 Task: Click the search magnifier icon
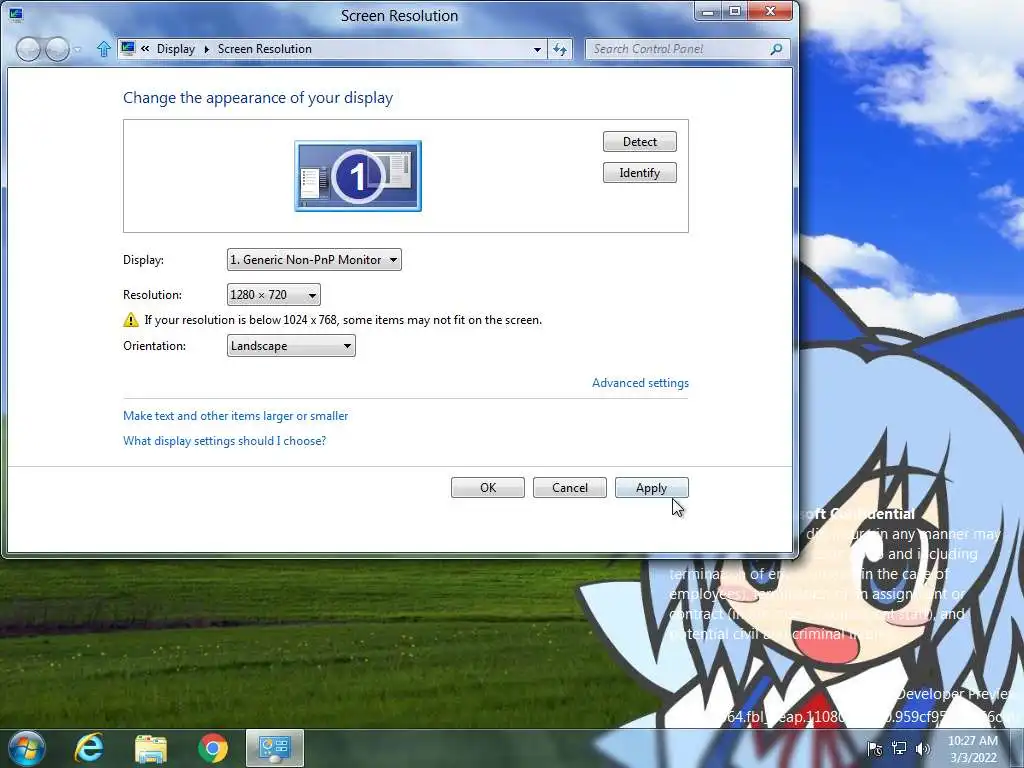[776, 49]
